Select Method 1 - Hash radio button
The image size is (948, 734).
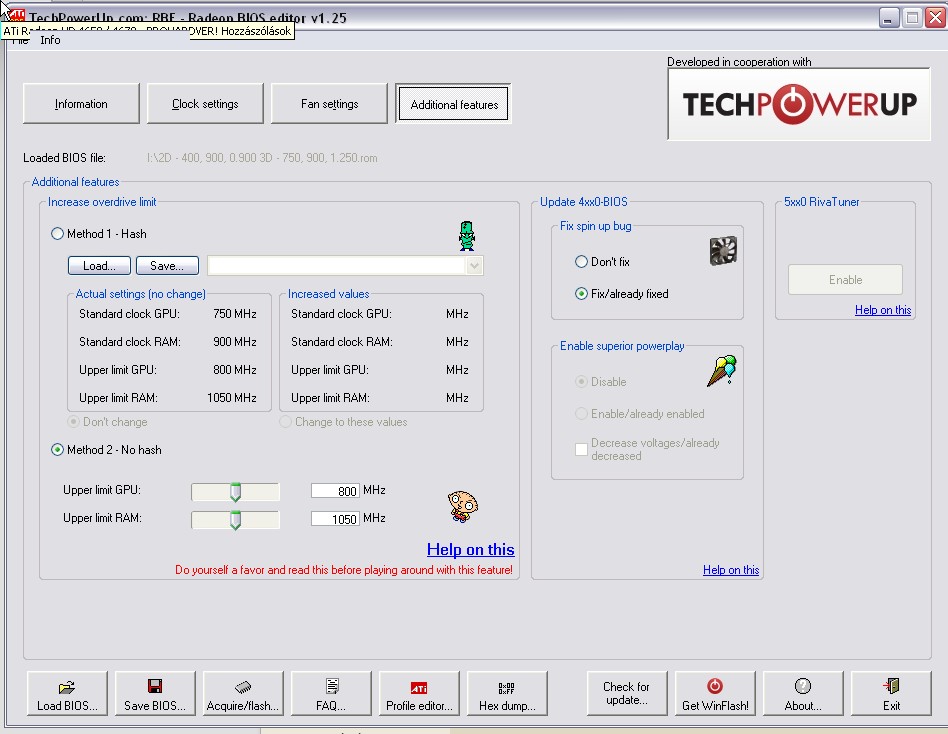[57, 233]
